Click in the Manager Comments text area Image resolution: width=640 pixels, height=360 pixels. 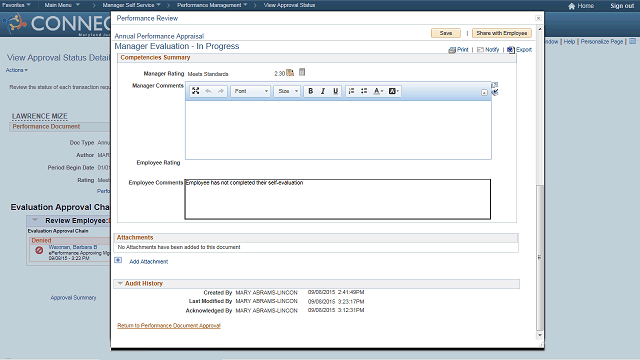[x=338, y=130]
